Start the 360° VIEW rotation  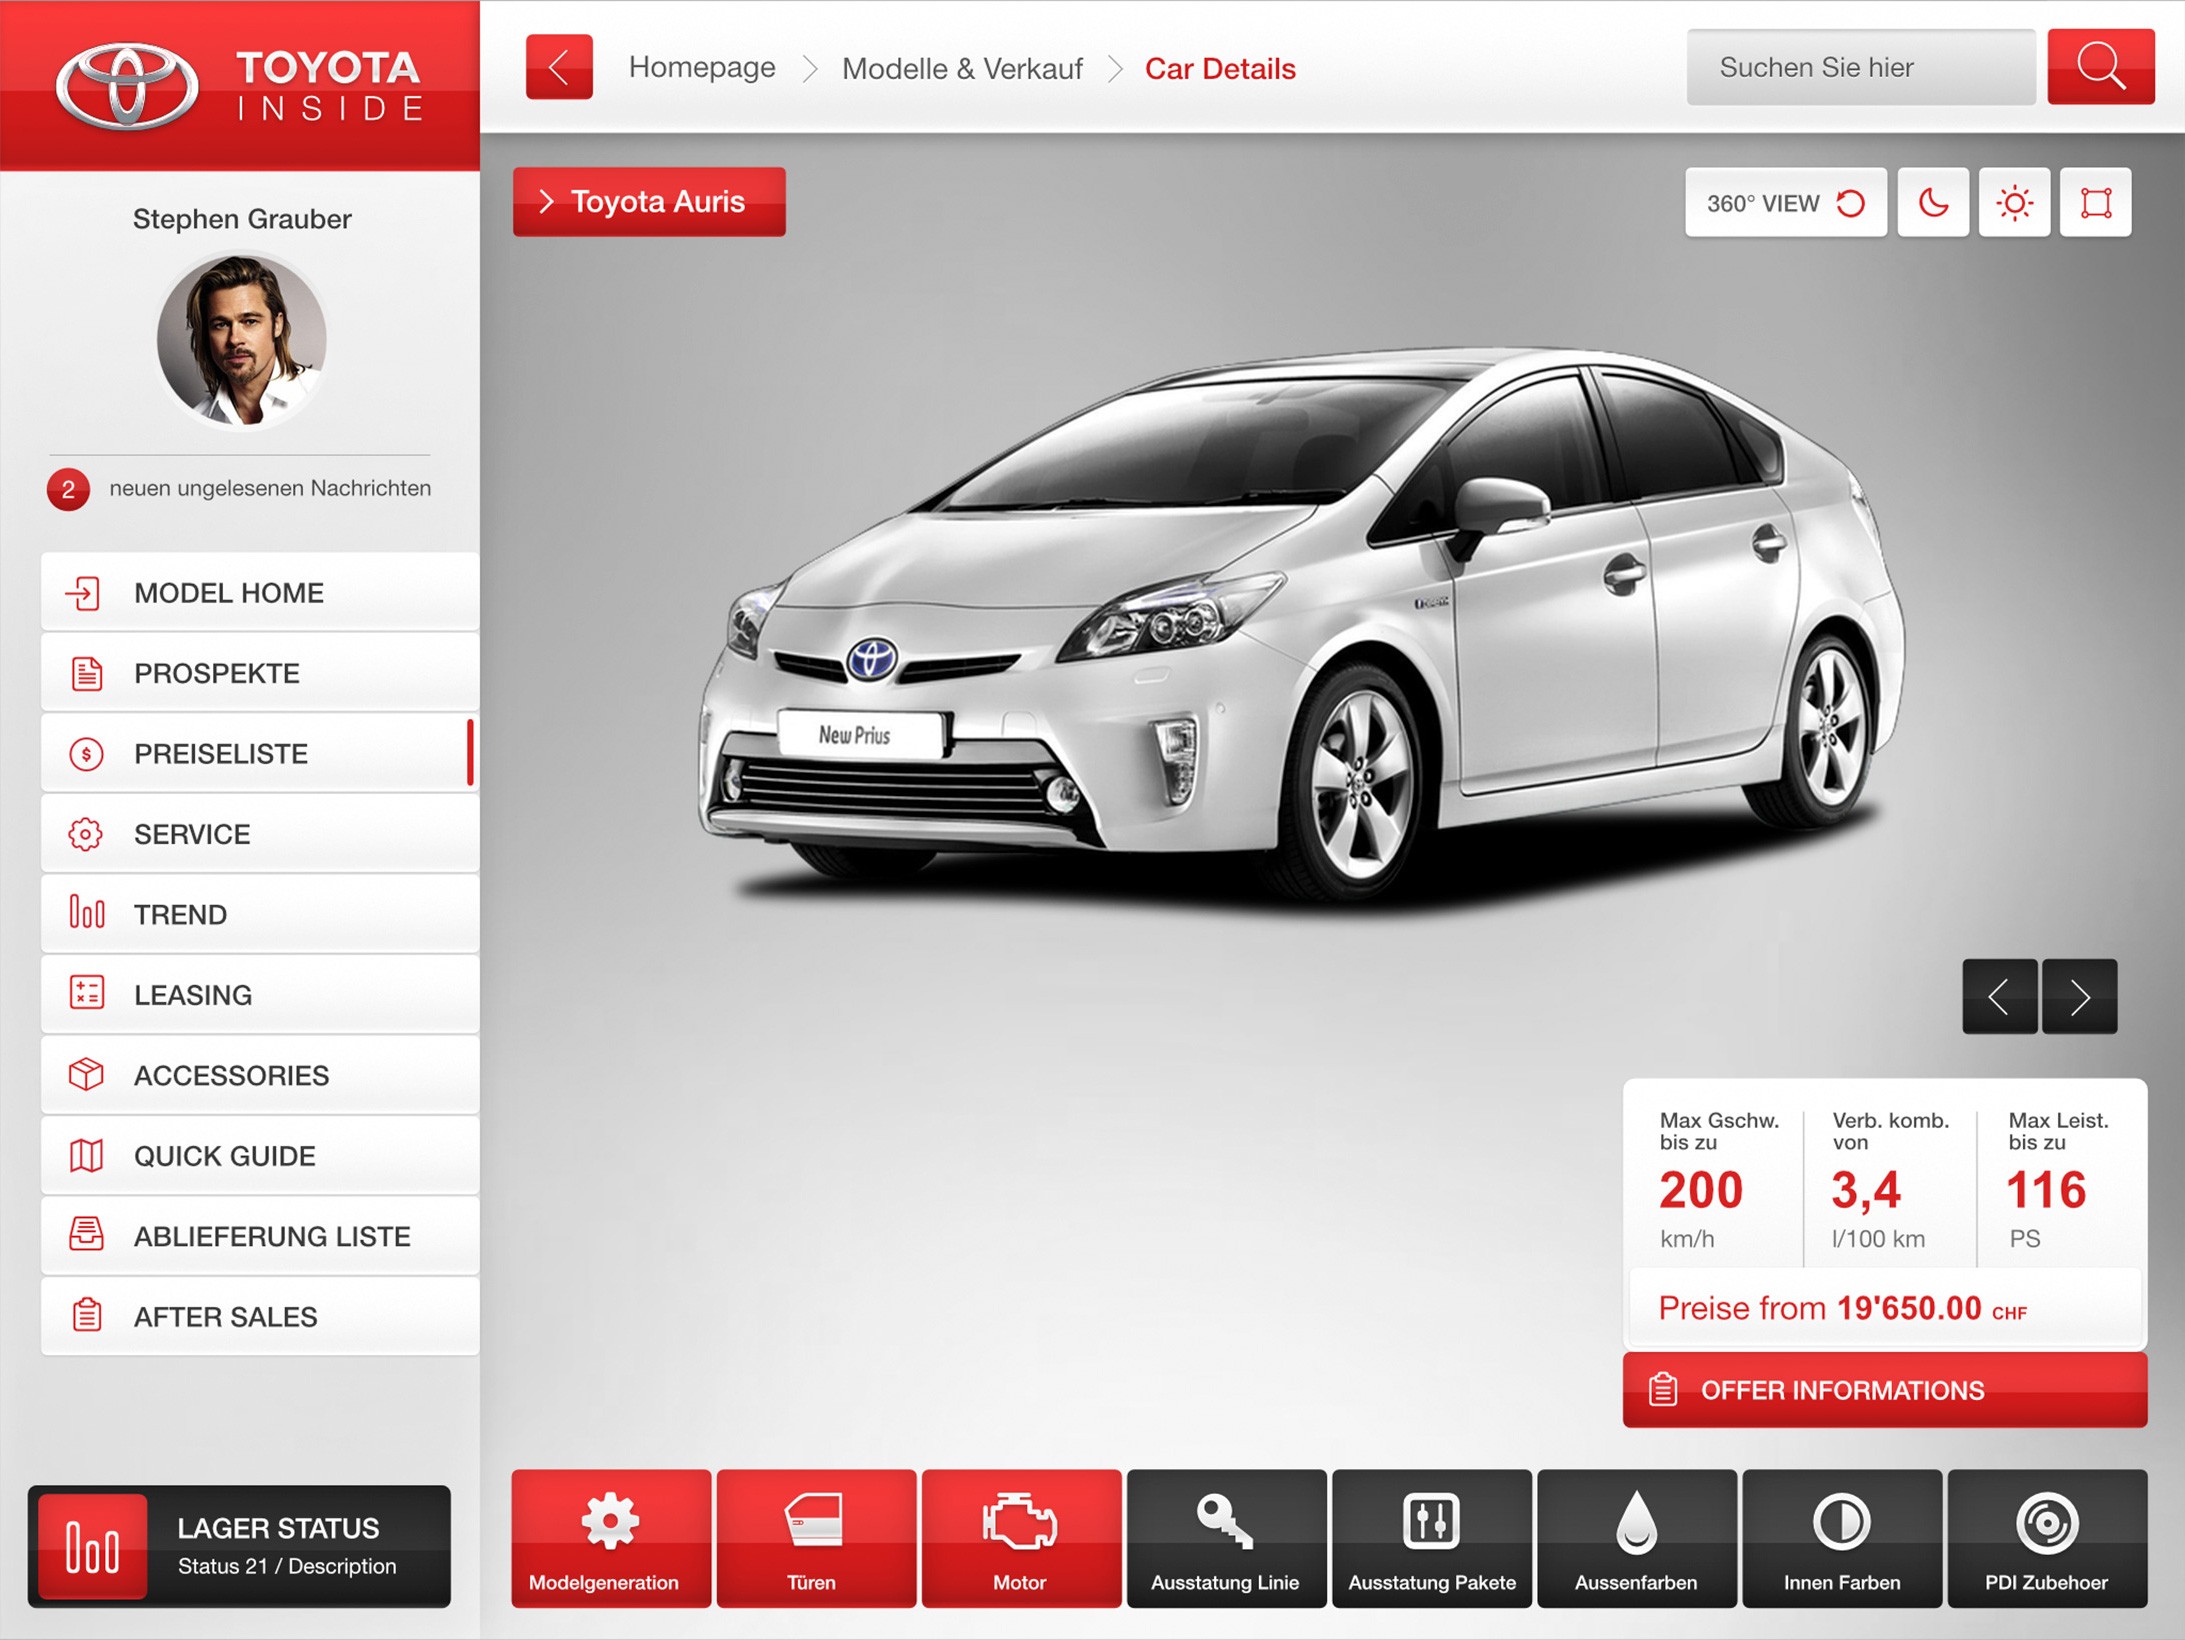[x=1785, y=202]
